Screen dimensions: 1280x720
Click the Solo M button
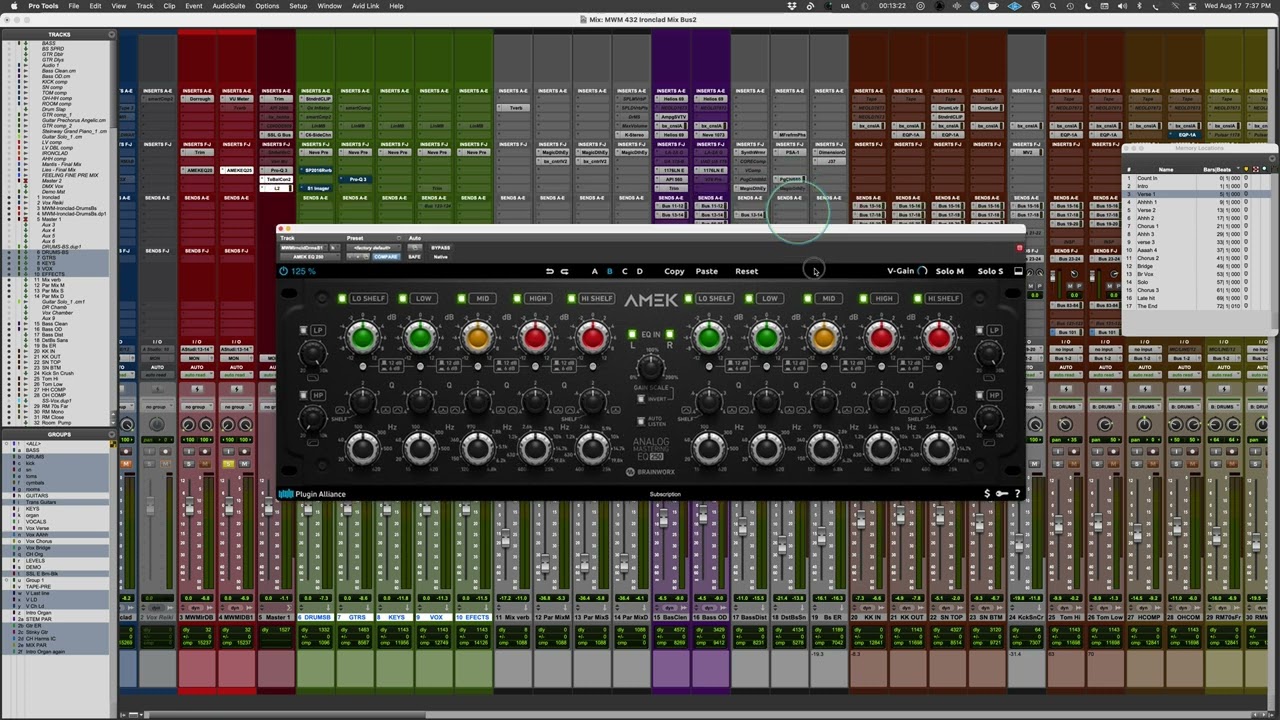950,271
